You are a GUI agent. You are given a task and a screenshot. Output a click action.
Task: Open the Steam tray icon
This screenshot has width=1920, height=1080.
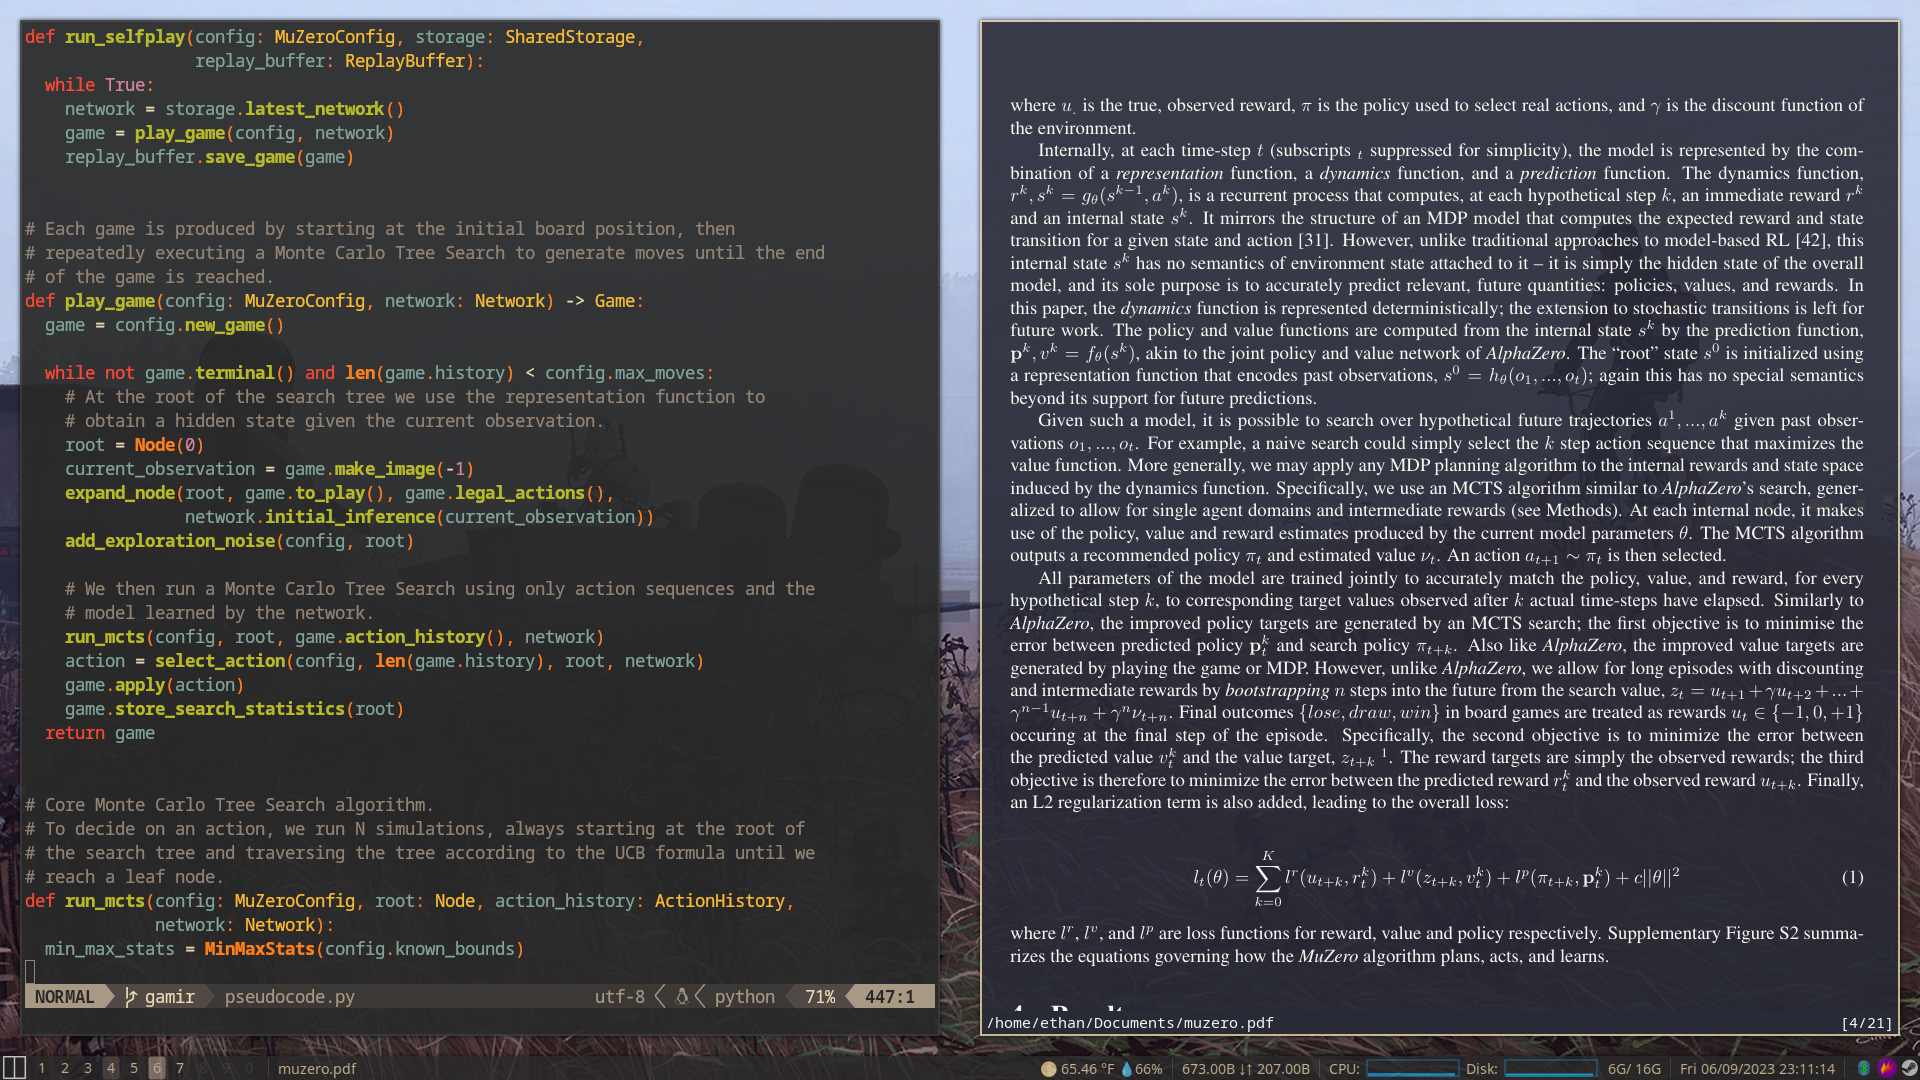(1909, 1068)
